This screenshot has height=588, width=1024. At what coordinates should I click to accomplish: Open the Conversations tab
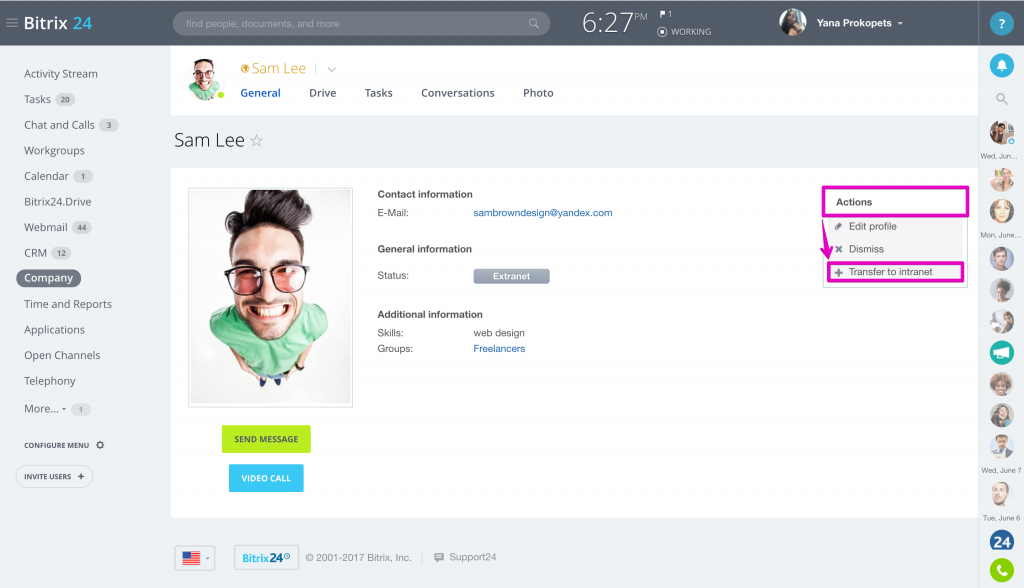click(x=458, y=93)
